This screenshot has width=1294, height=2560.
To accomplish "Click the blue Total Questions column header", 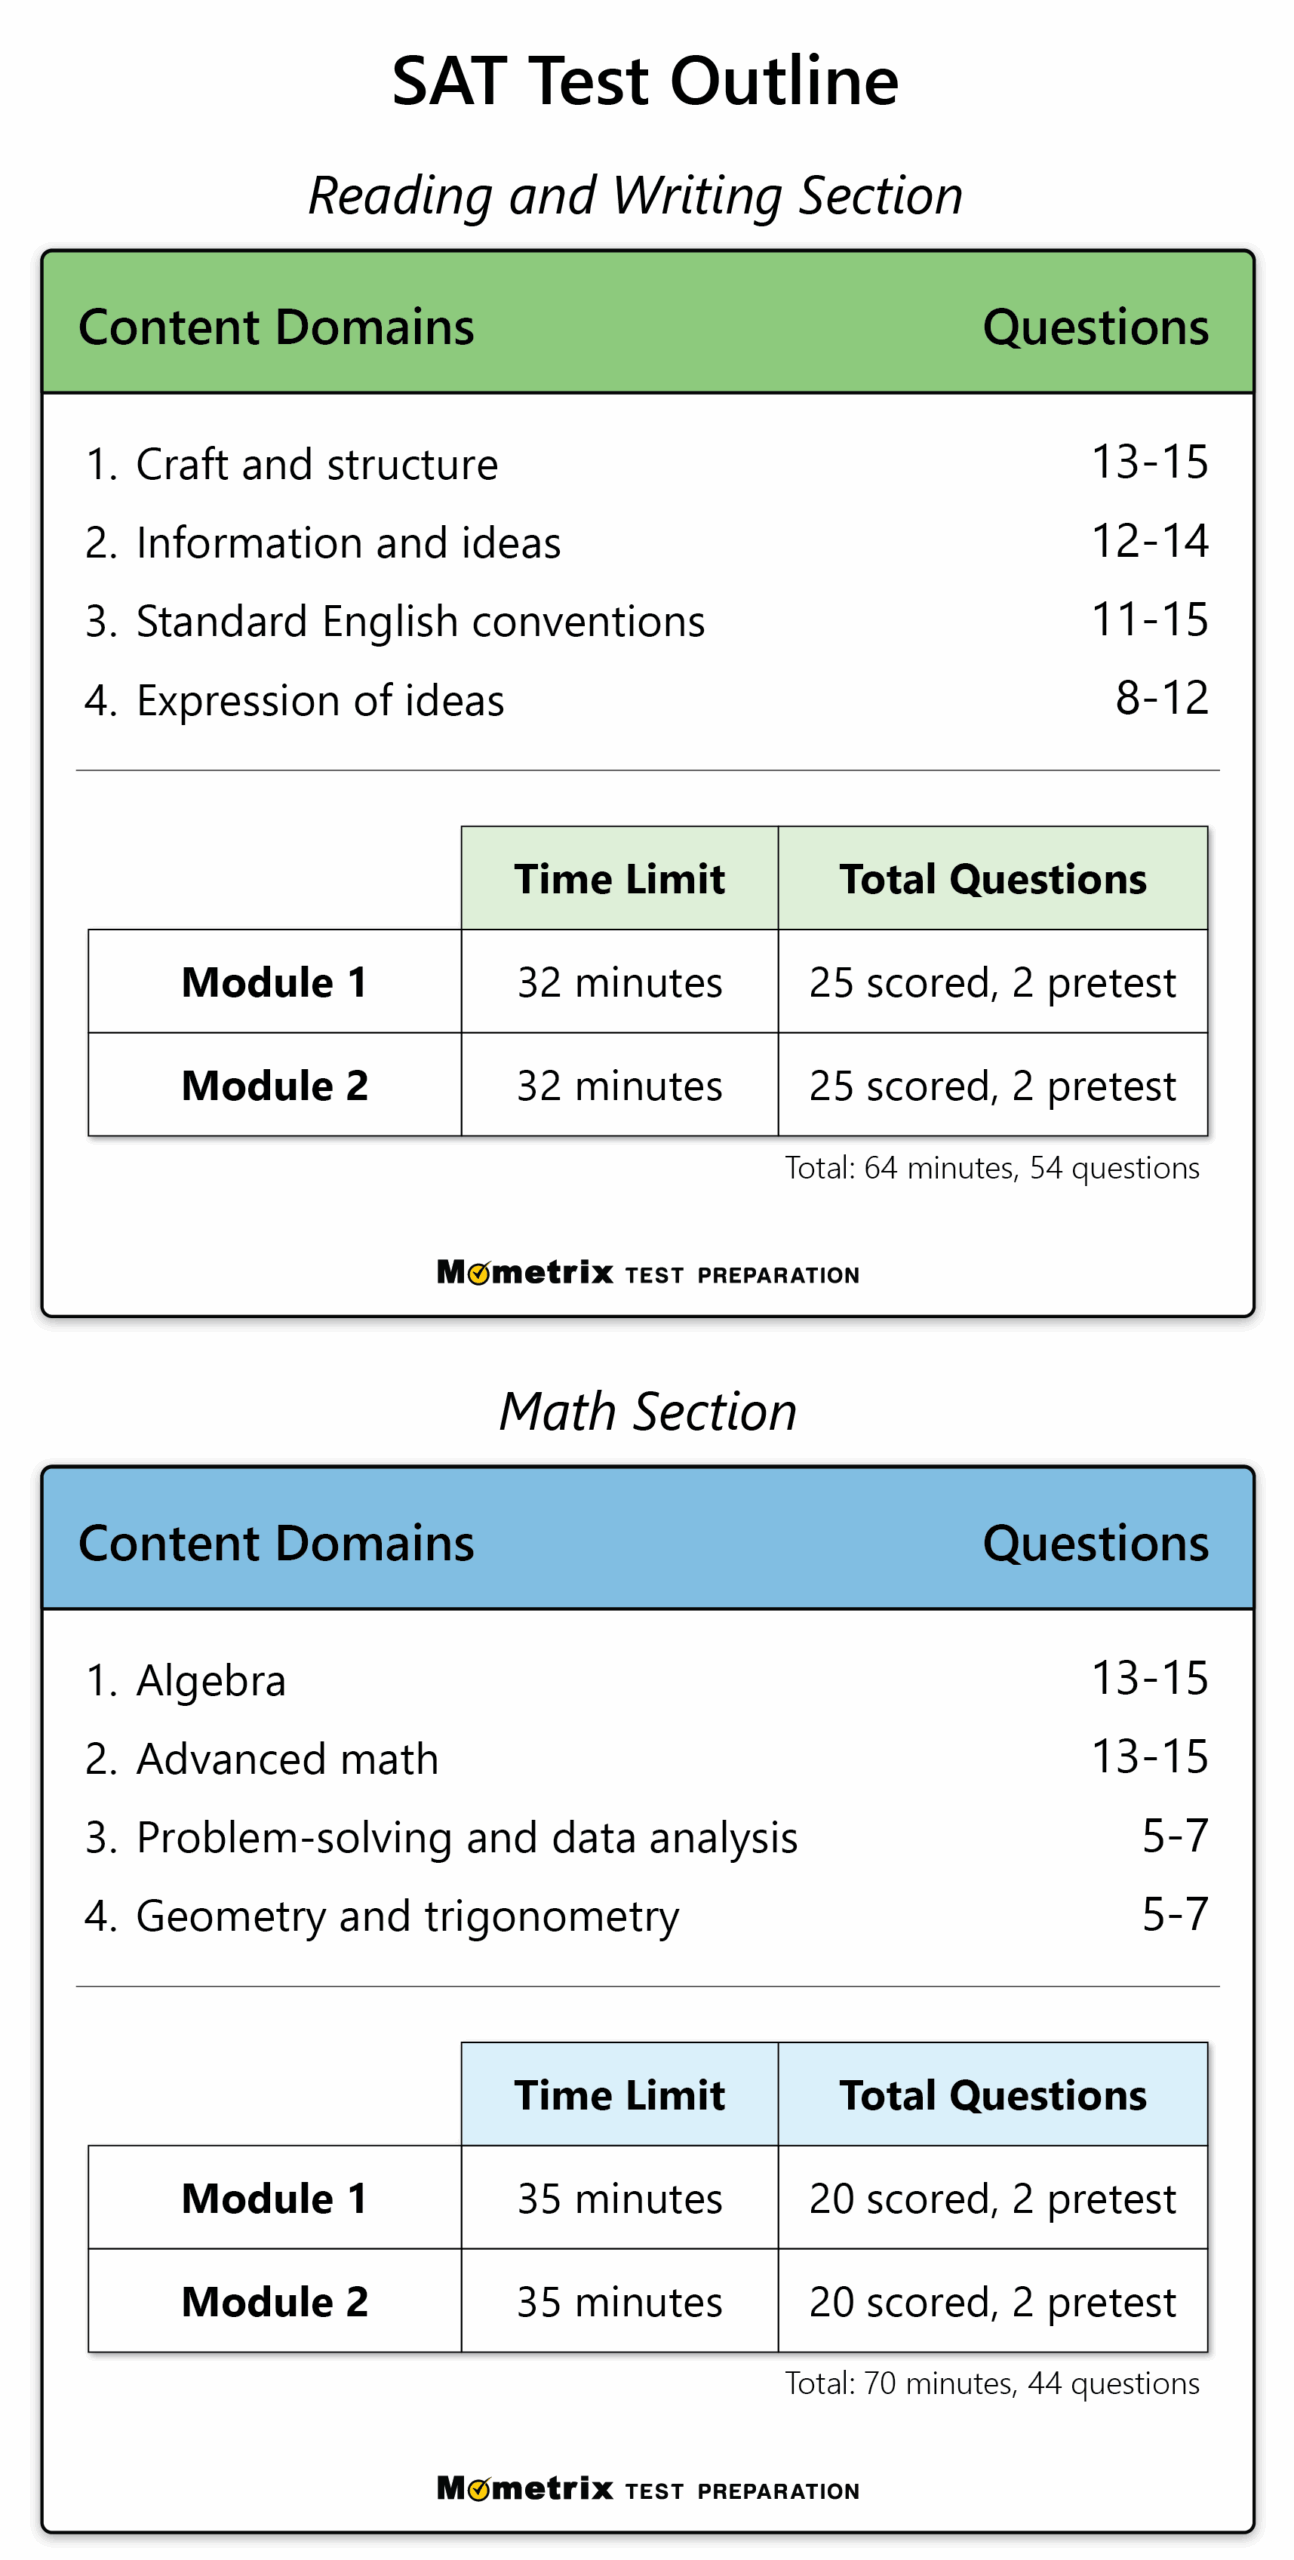I will coord(992,2095).
